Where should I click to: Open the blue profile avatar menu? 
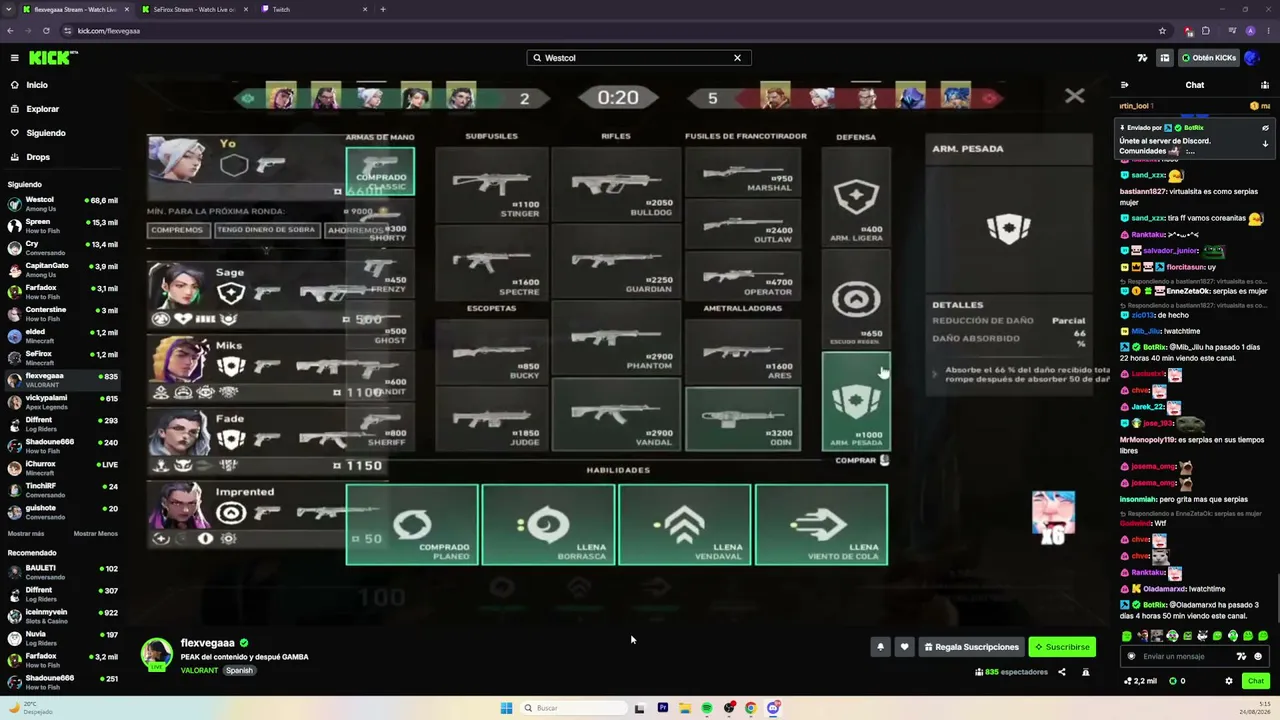pyautogui.click(x=1252, y=58)
